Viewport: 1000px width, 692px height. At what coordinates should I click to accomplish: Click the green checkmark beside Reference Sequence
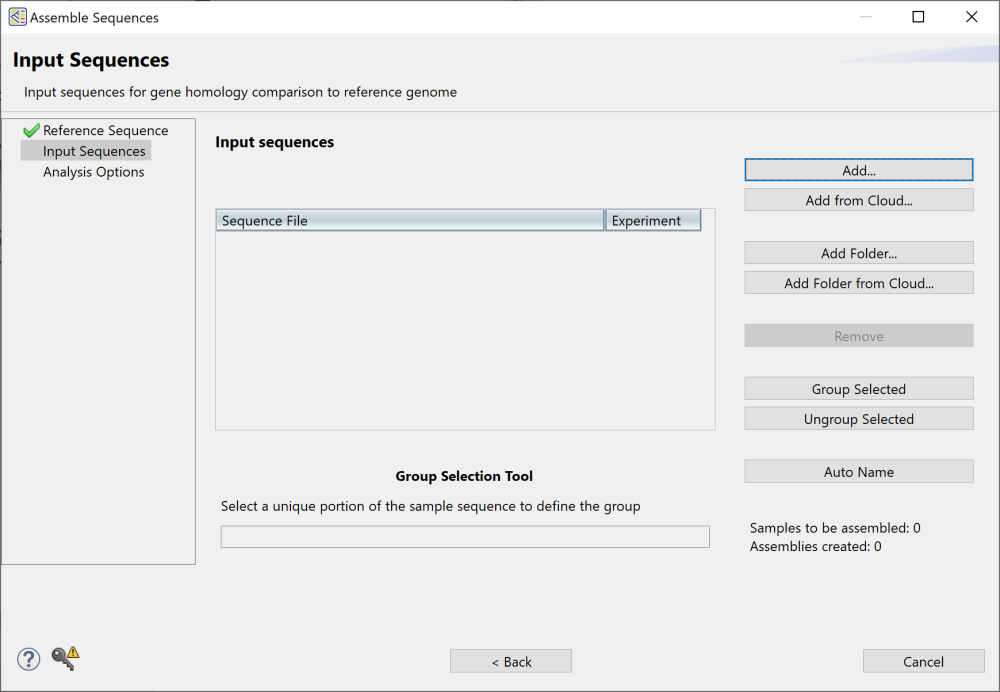(x=30, y=129)
